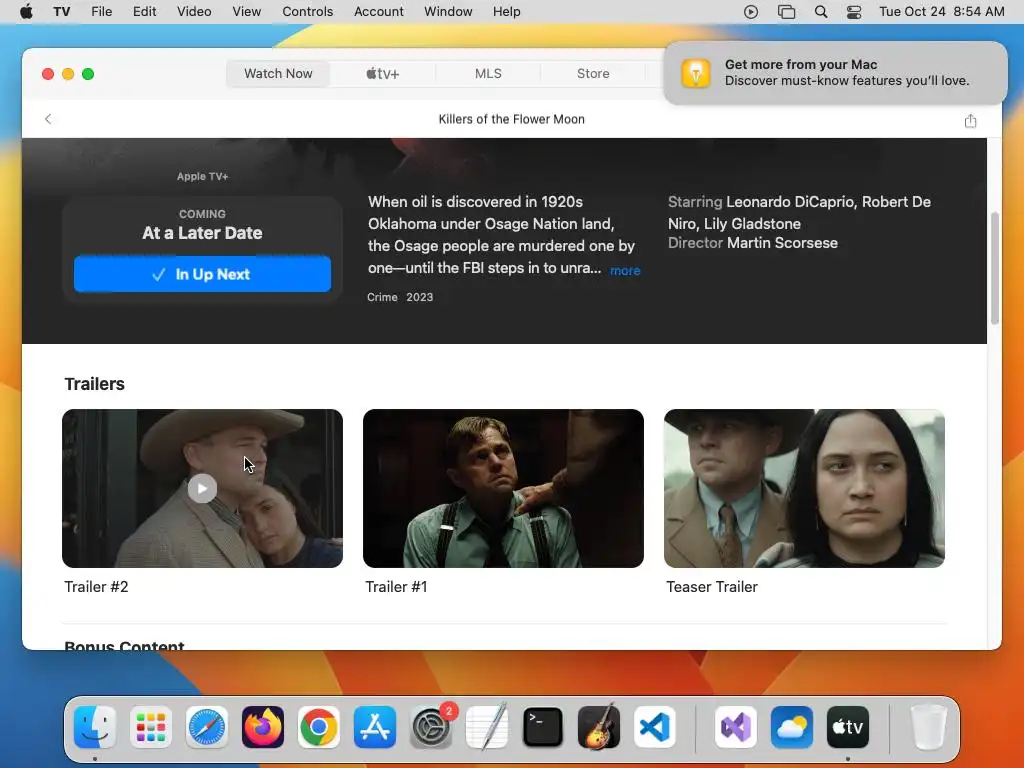This screenshot has height=768, width=1024.
Task: Open the Help menu
Action: (506, 12)
